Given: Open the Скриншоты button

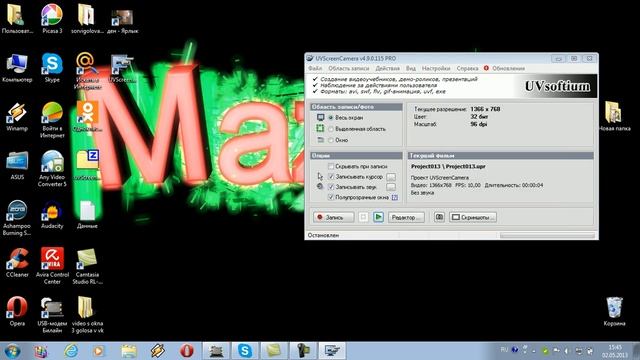Looking at the screenshot, I should [x=473, y=217].
